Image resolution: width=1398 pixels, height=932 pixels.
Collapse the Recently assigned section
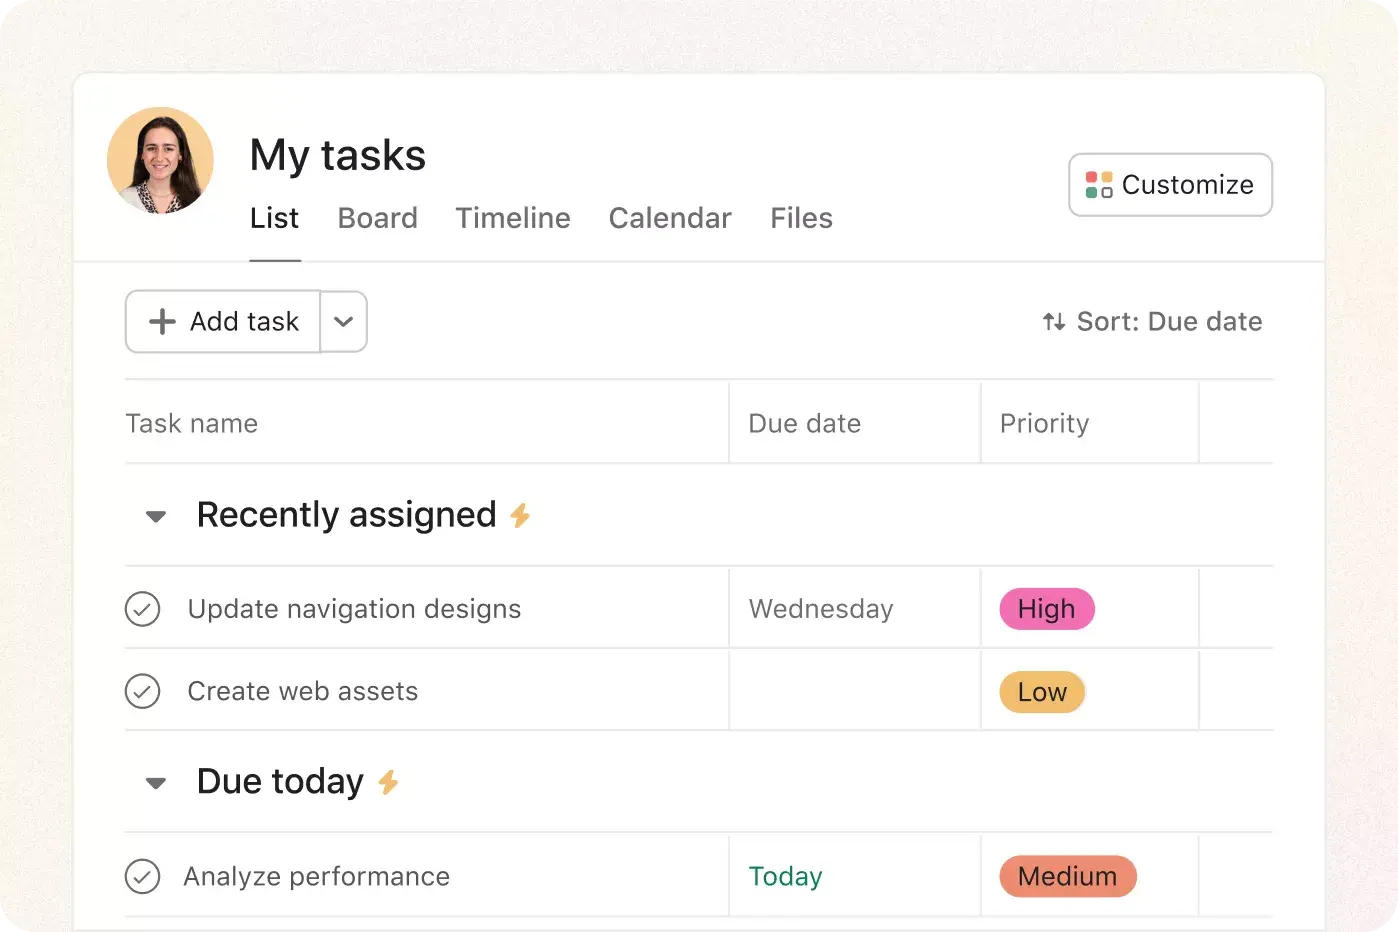pyautogui.click(x=155, y=516)
